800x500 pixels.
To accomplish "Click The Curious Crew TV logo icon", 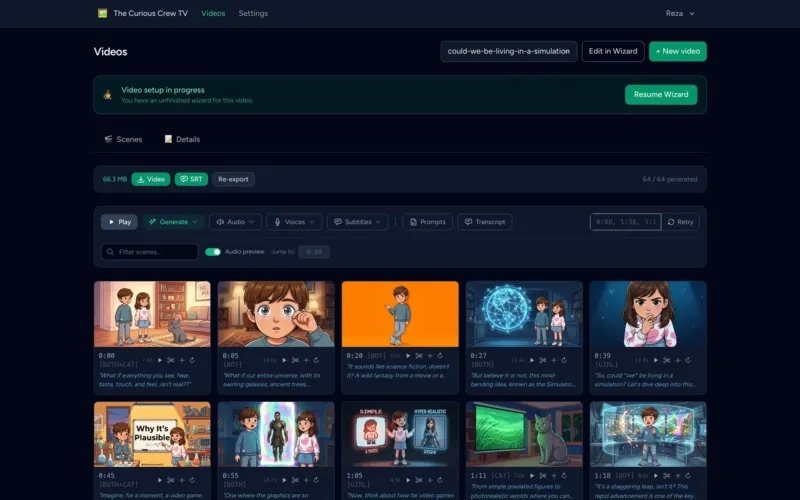I will [x=103, y=13].
